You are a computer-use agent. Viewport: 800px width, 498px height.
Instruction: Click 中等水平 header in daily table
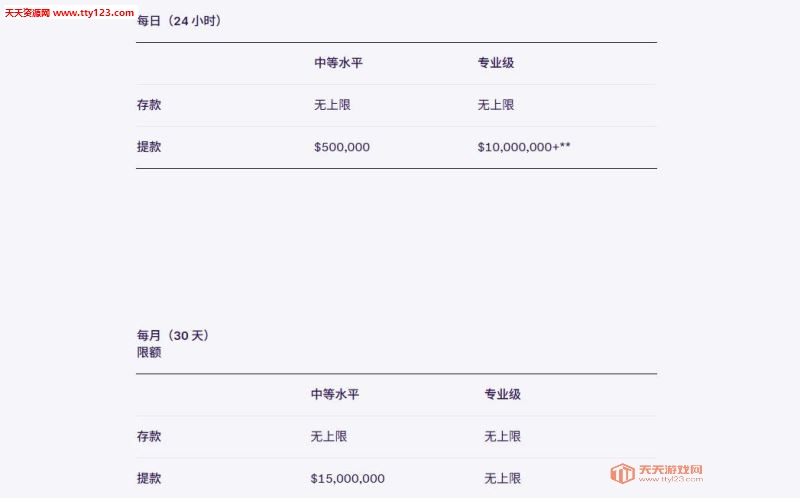click(338, 63)
